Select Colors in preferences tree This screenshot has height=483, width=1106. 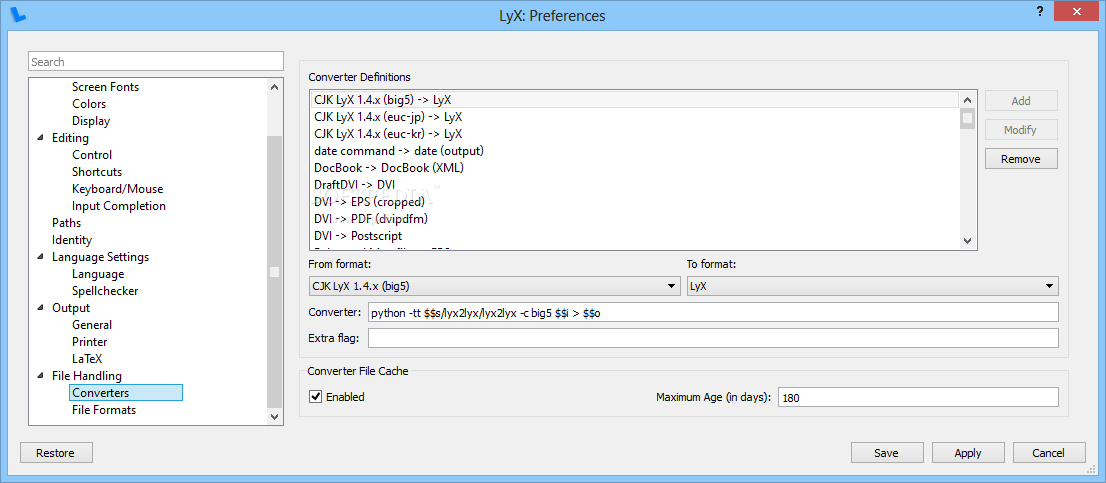pyautogui.click(x=89, y=104)
